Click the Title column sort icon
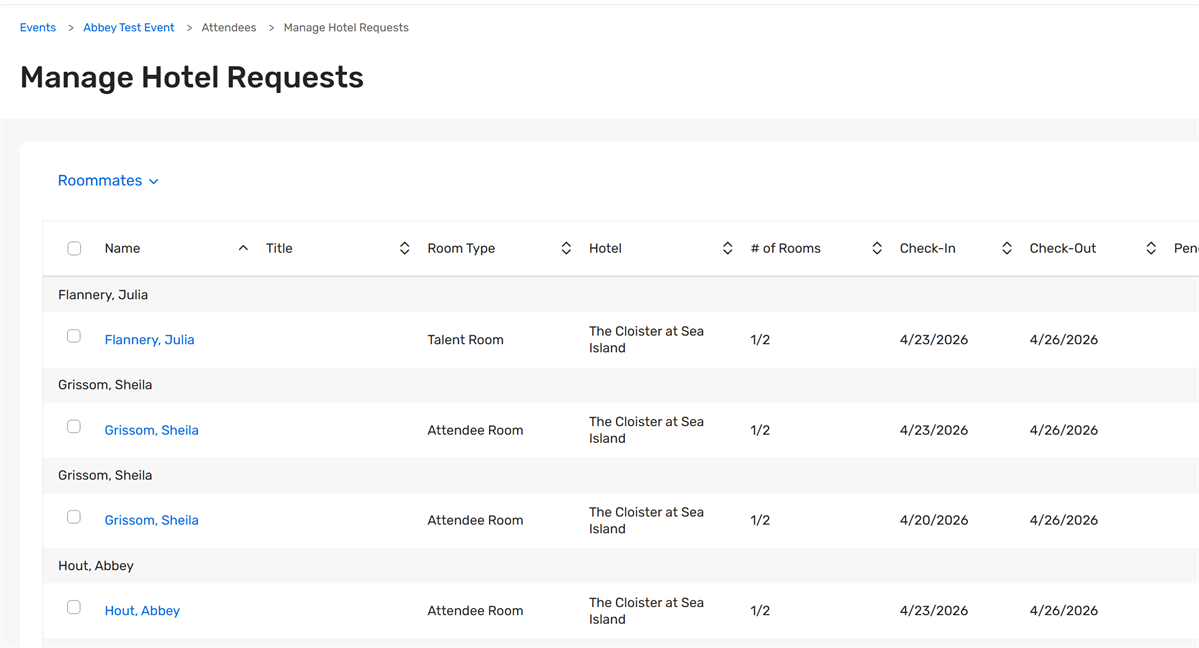This screenshot has width=1199, height=648. coord(404,248)
